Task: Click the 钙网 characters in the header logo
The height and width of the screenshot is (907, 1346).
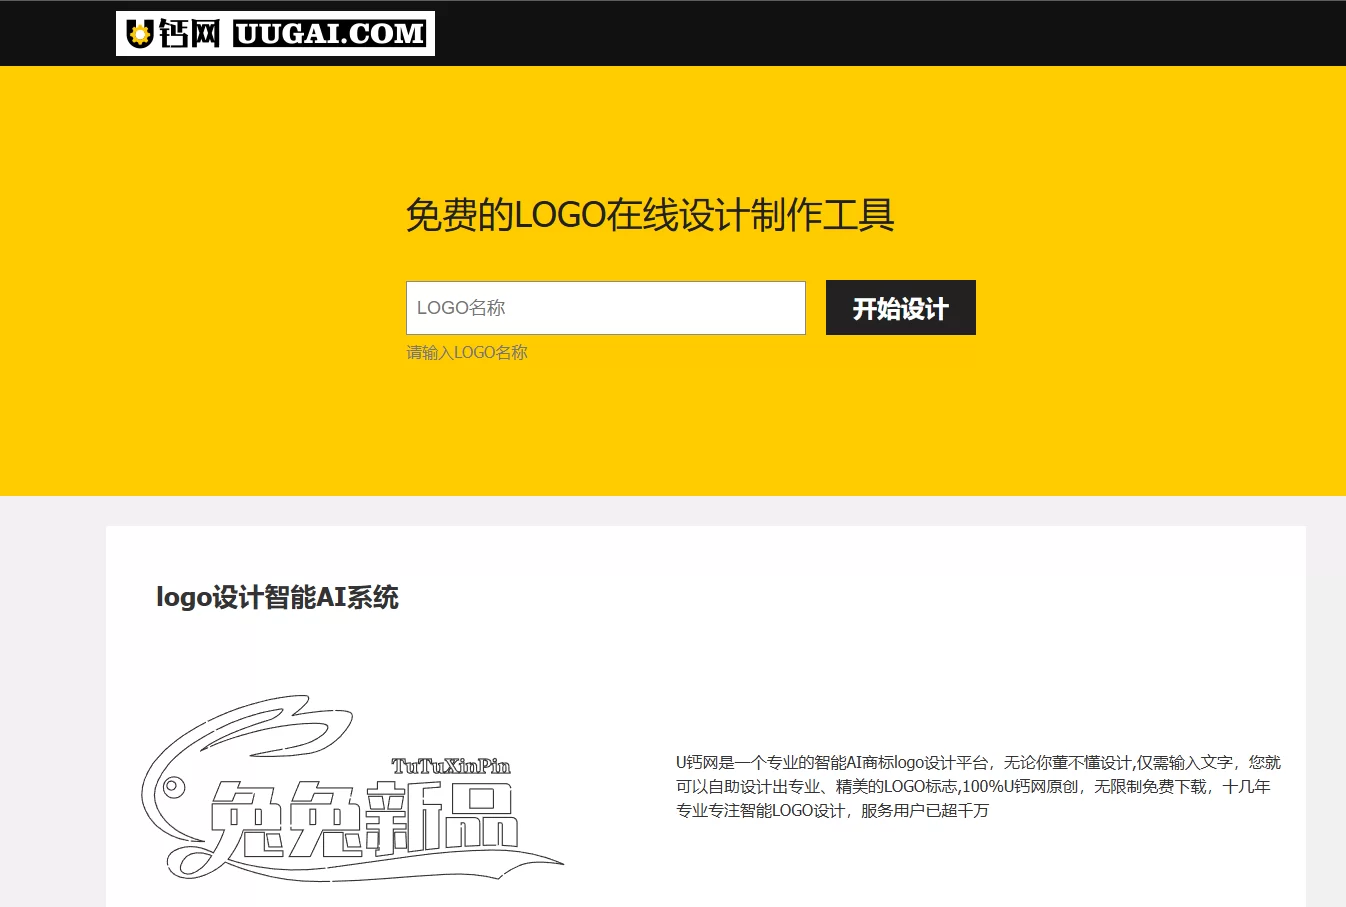Action: tap(189, 34)
